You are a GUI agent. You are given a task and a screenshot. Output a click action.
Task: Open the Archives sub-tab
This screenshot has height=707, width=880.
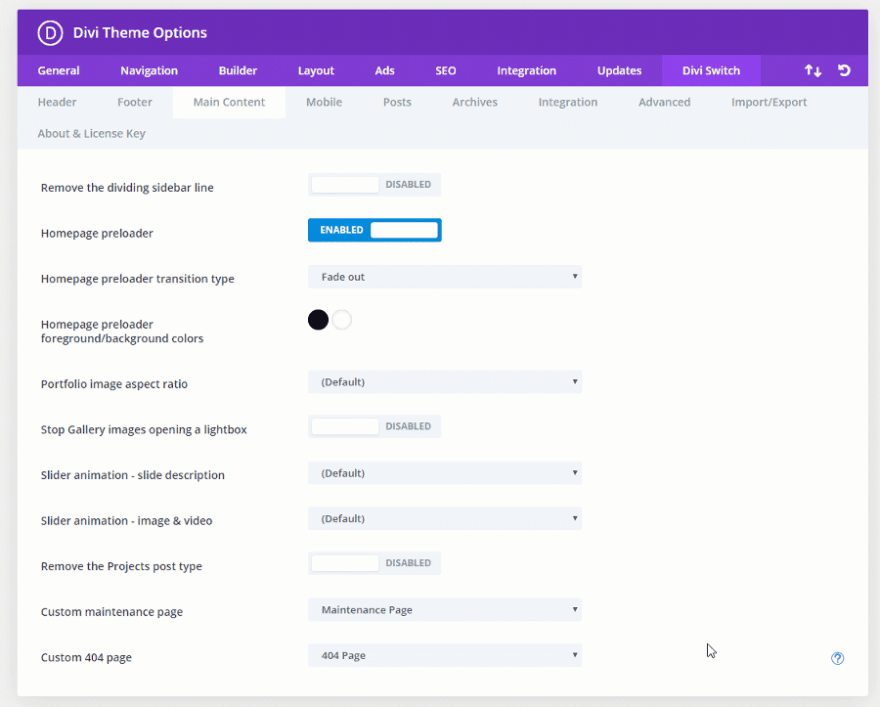(475, 102)
